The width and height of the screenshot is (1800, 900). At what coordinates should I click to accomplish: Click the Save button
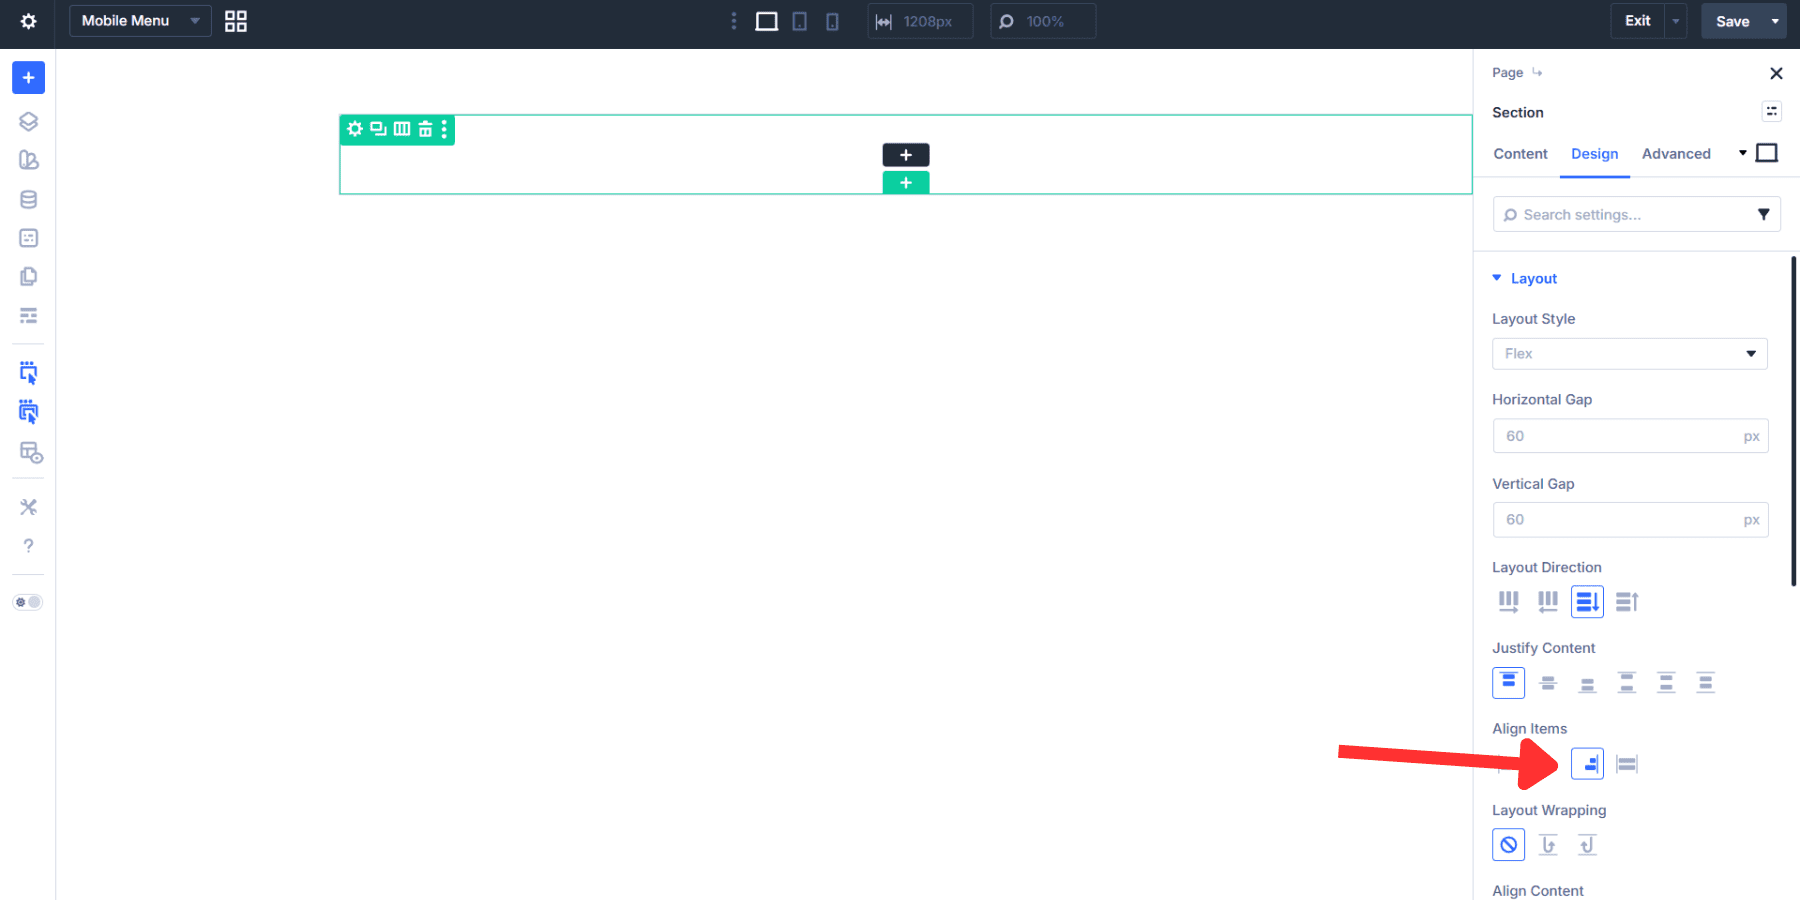coord(1733,20)
